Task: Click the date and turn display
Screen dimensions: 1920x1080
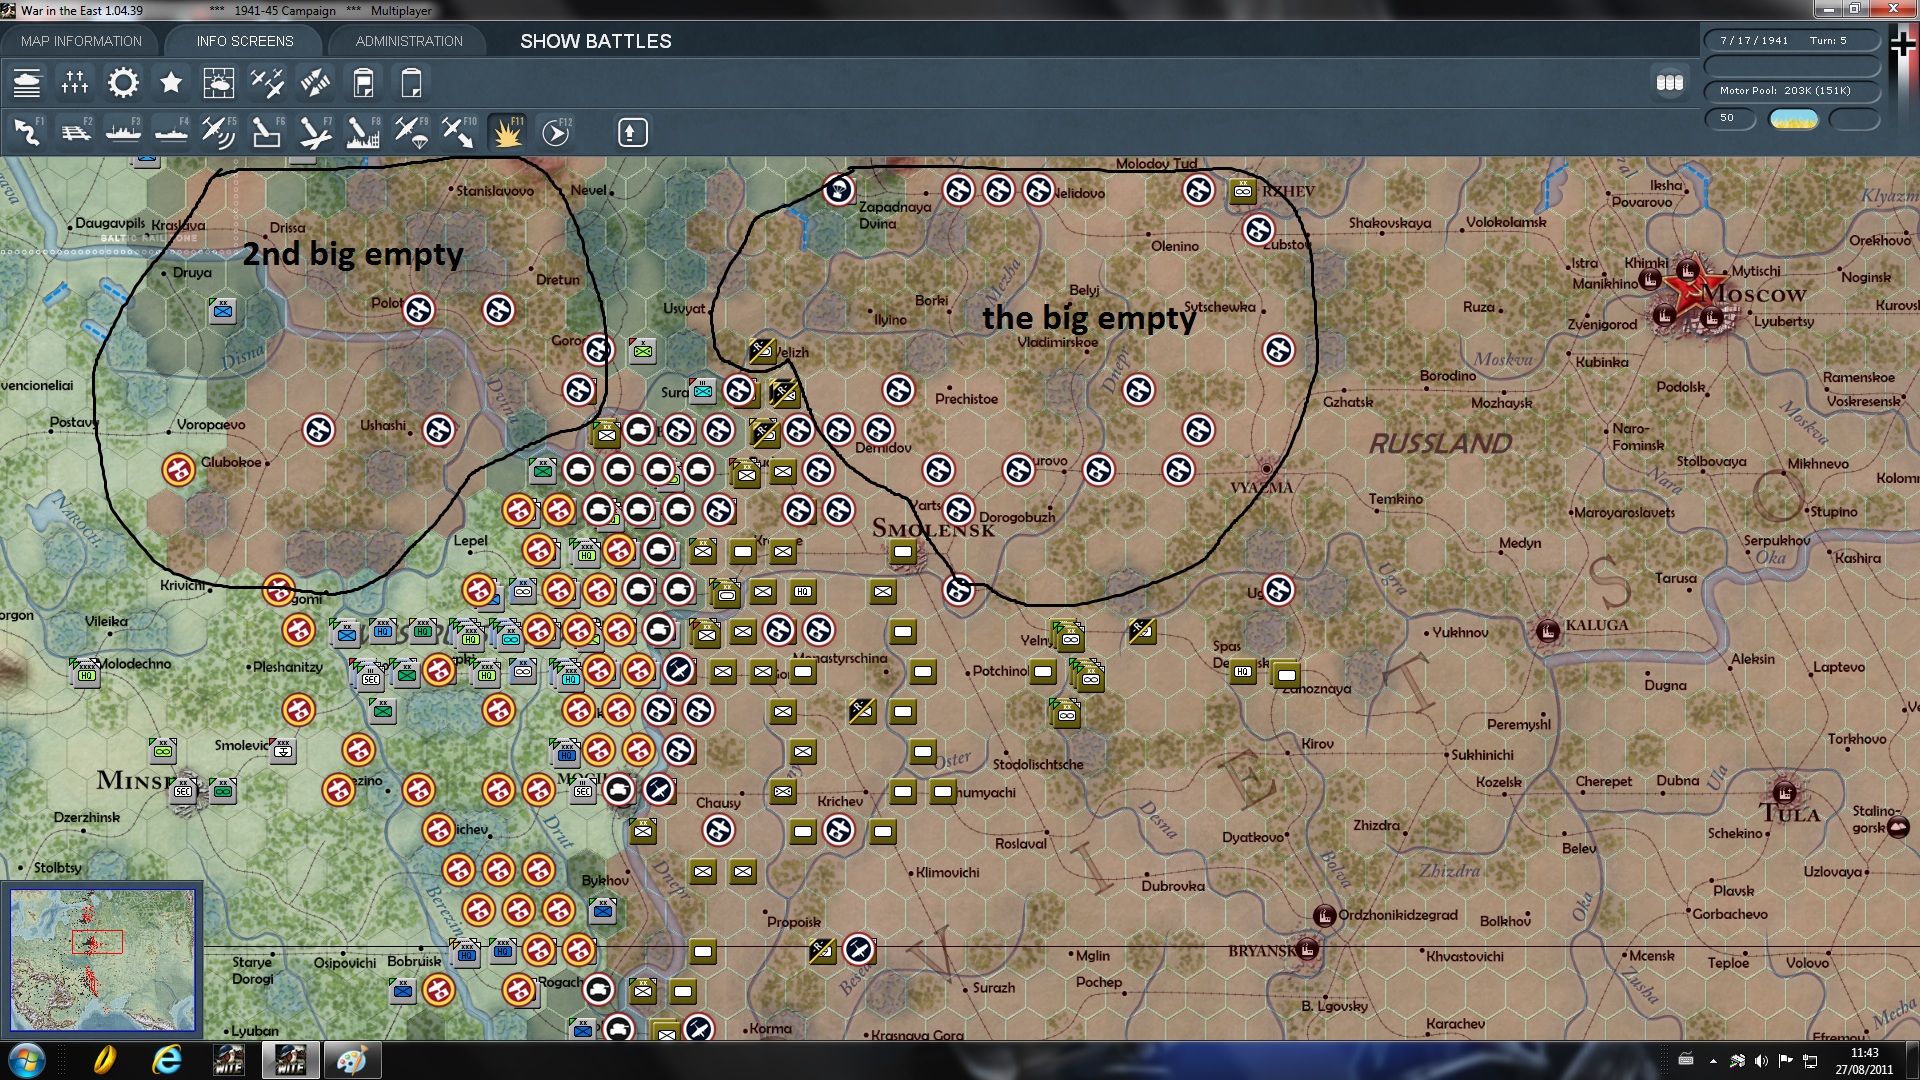Action: pyautogui.click(x=1792, y=40)
